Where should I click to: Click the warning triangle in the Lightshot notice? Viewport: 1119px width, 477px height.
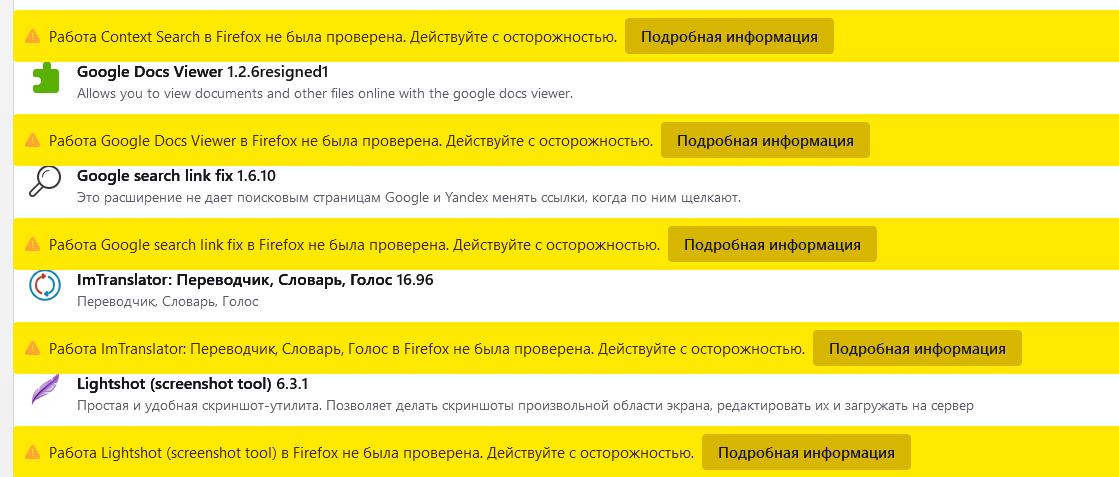pos(32,453)
